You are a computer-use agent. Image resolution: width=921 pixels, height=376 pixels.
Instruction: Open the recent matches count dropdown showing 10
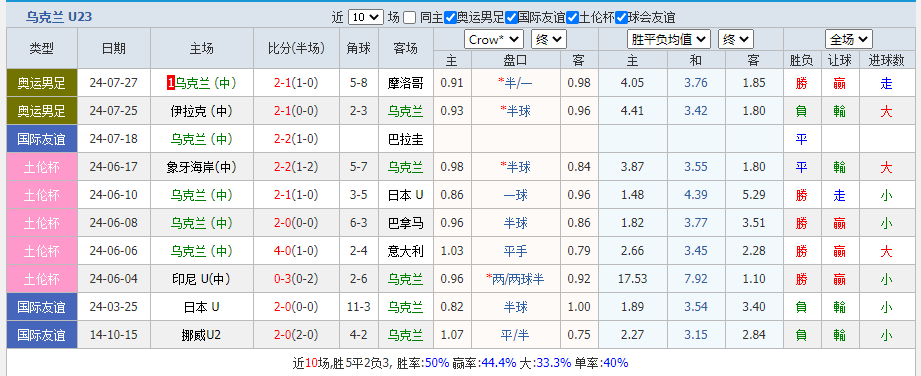[x=365, y=18]
